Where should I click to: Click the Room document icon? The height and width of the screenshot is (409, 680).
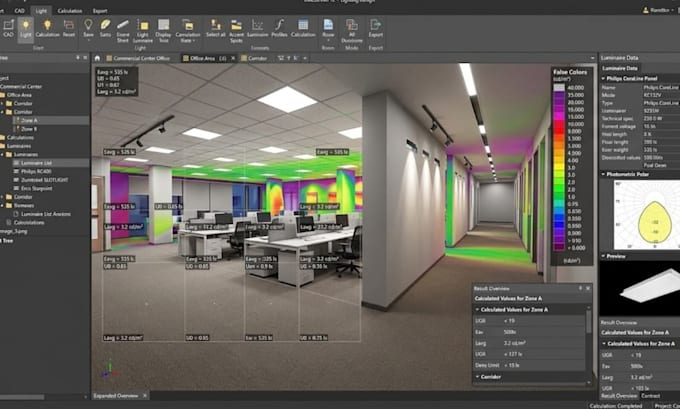point(328,29)
